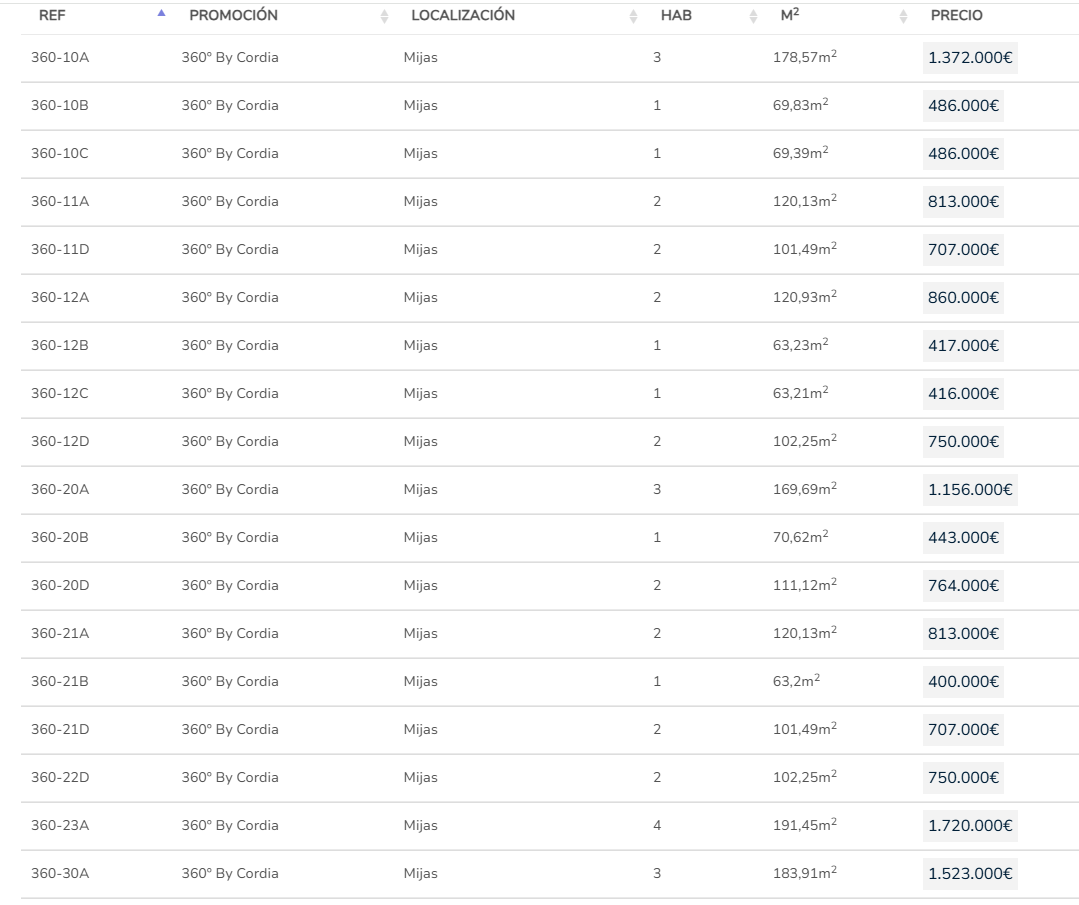
Task: Click sort arrows icon beside HAB header
Action: point(753,16)
